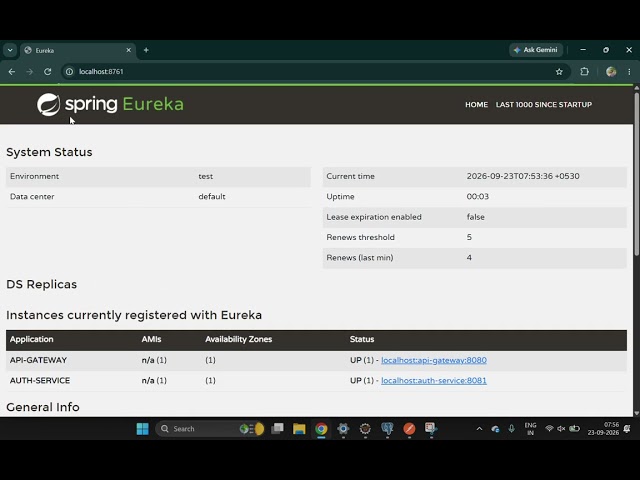Viewport: 640px width, 480px height.
Task: Click the DS Replicas heading
Action: tap(42, 284)
